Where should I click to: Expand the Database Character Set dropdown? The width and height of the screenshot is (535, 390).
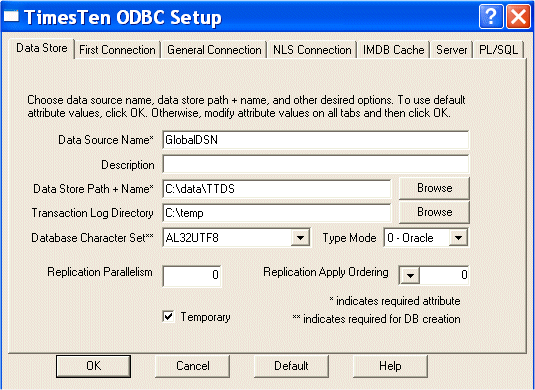pos(300,237)
